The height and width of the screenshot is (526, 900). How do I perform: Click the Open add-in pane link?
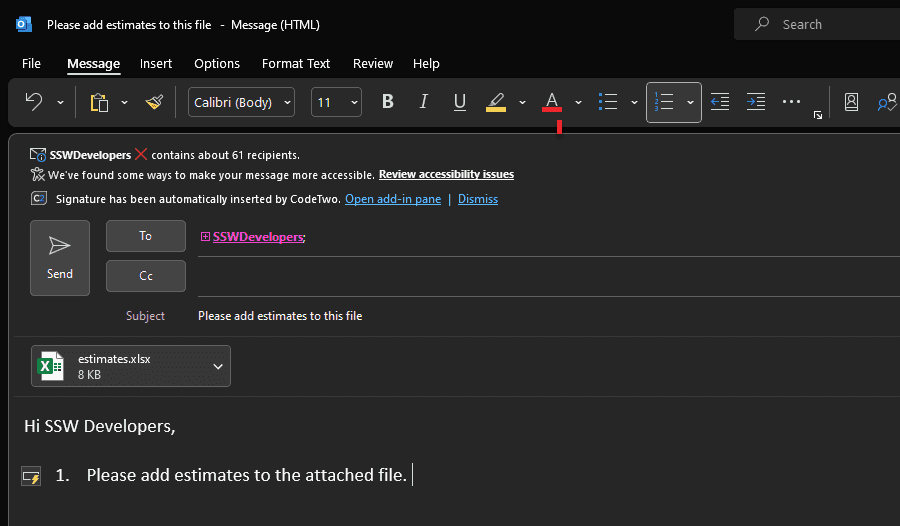coord(393,199)
